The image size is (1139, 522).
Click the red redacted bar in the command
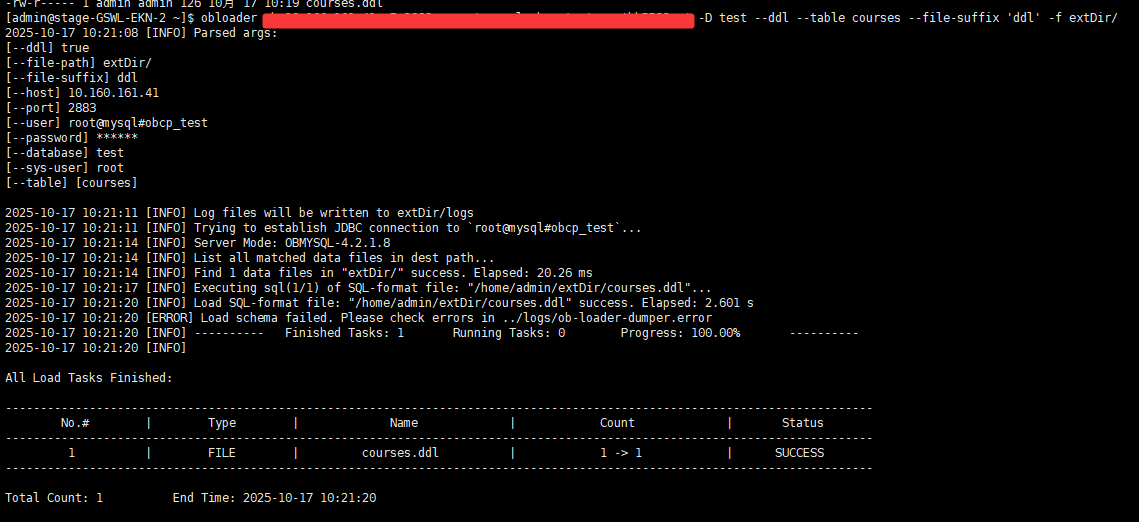click(478, 19)
